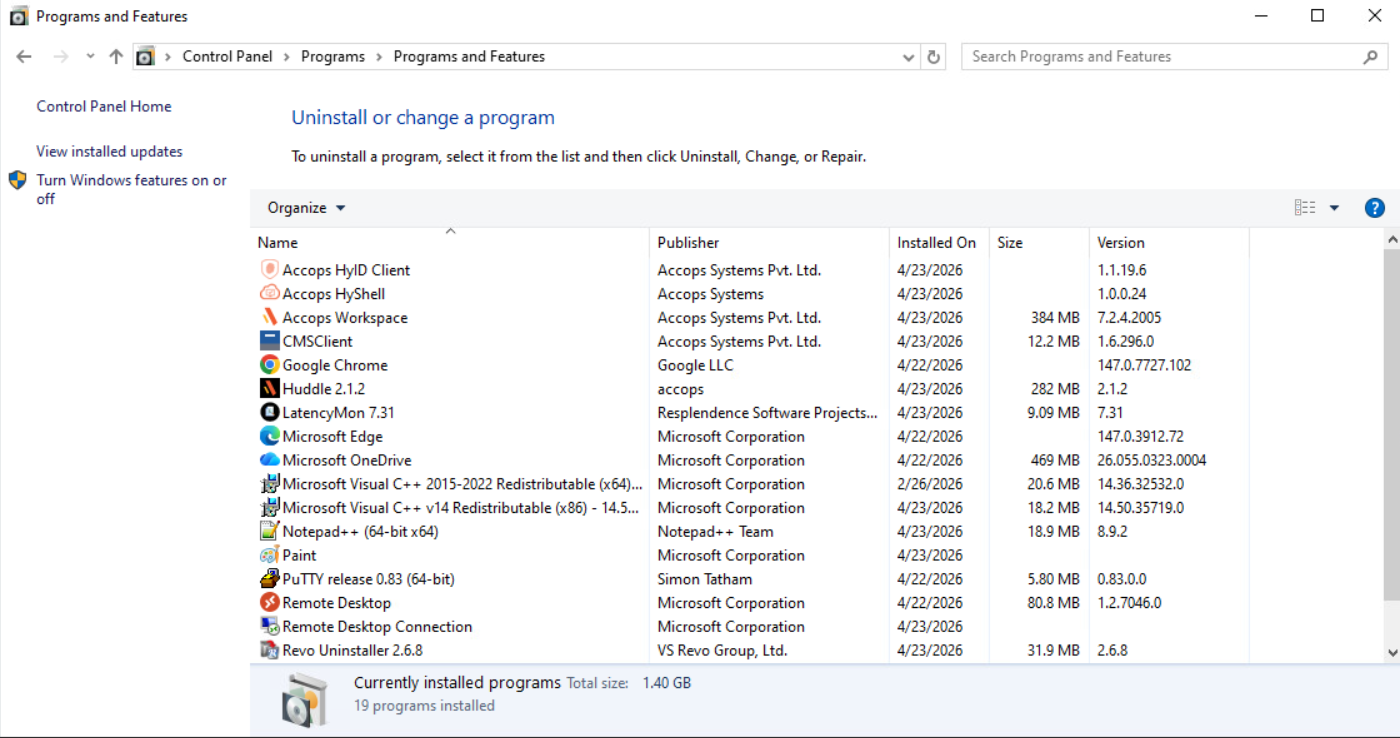Viewport: 1400px width, 738px height.
Task: Open Turn Windows features on or off
Action: (x=132, y=189)
